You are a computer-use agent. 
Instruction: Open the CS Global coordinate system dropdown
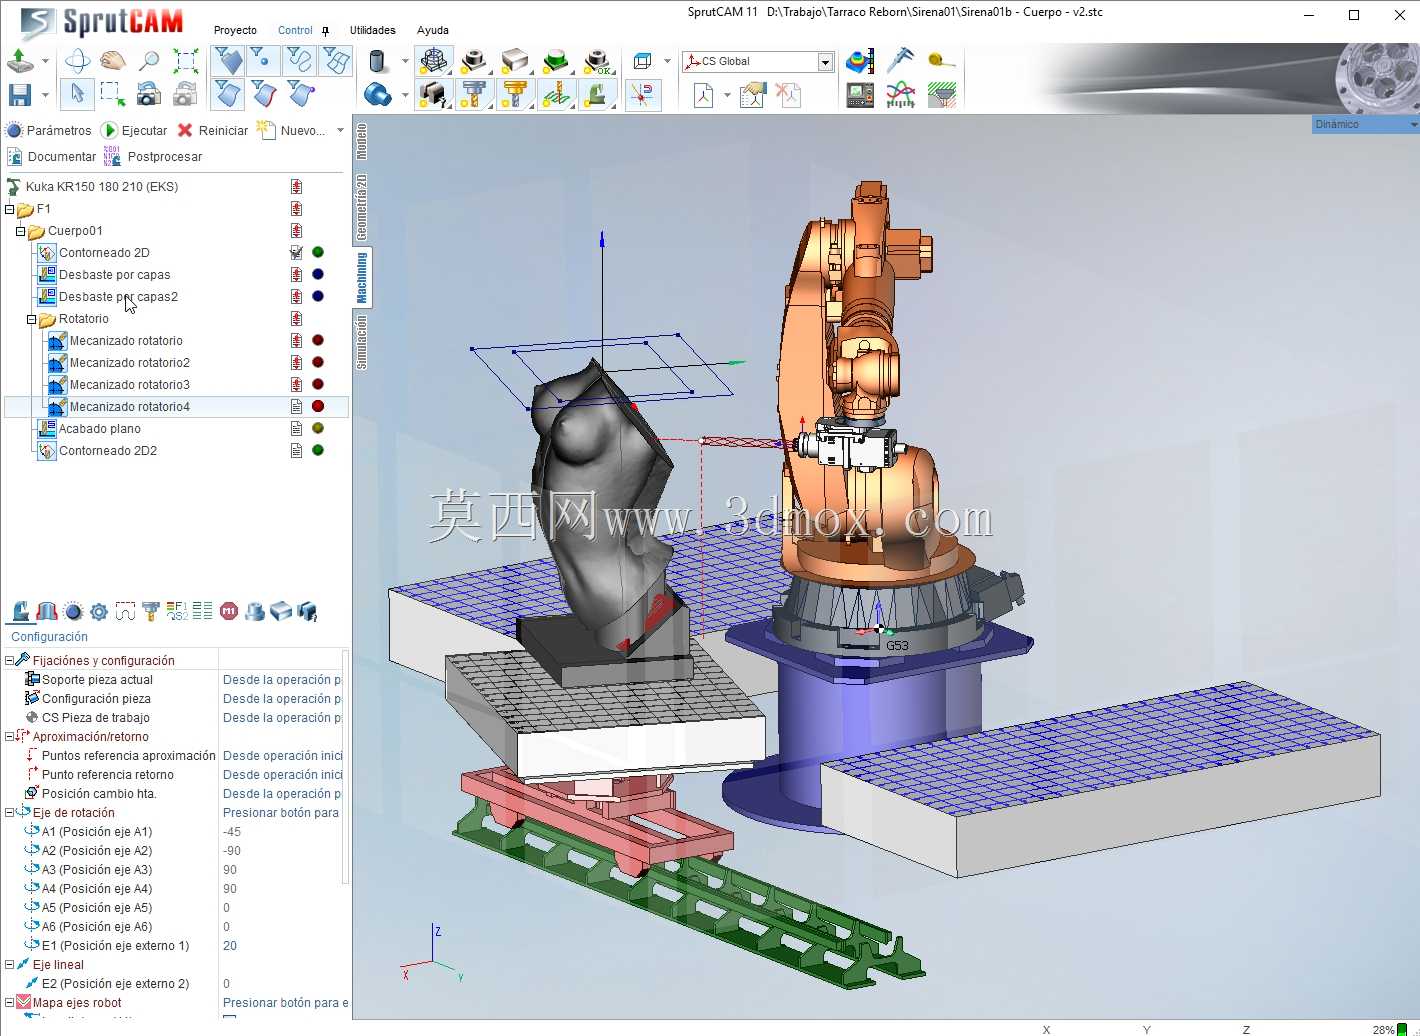[x=826, y=62]
